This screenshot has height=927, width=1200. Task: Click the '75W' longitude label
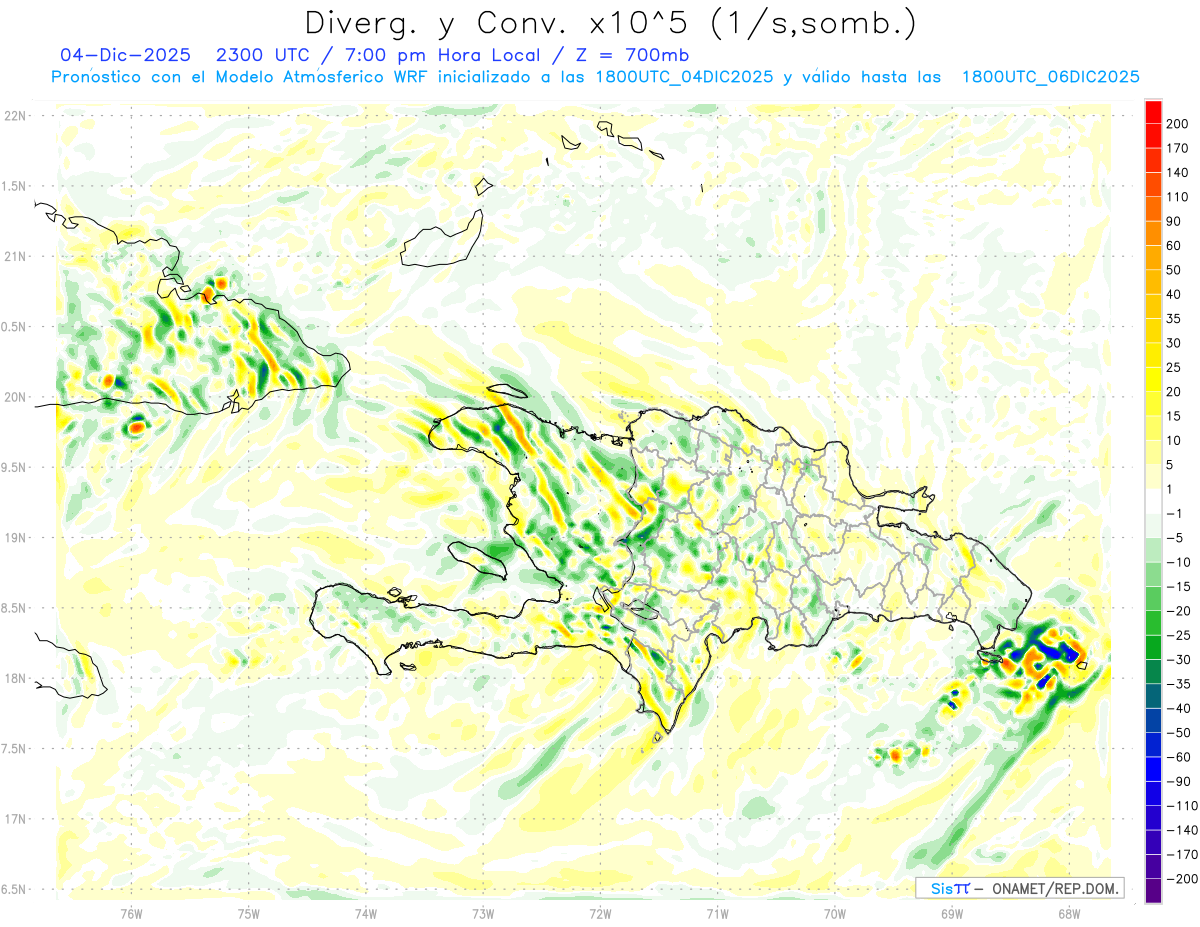tap(249, 913)
